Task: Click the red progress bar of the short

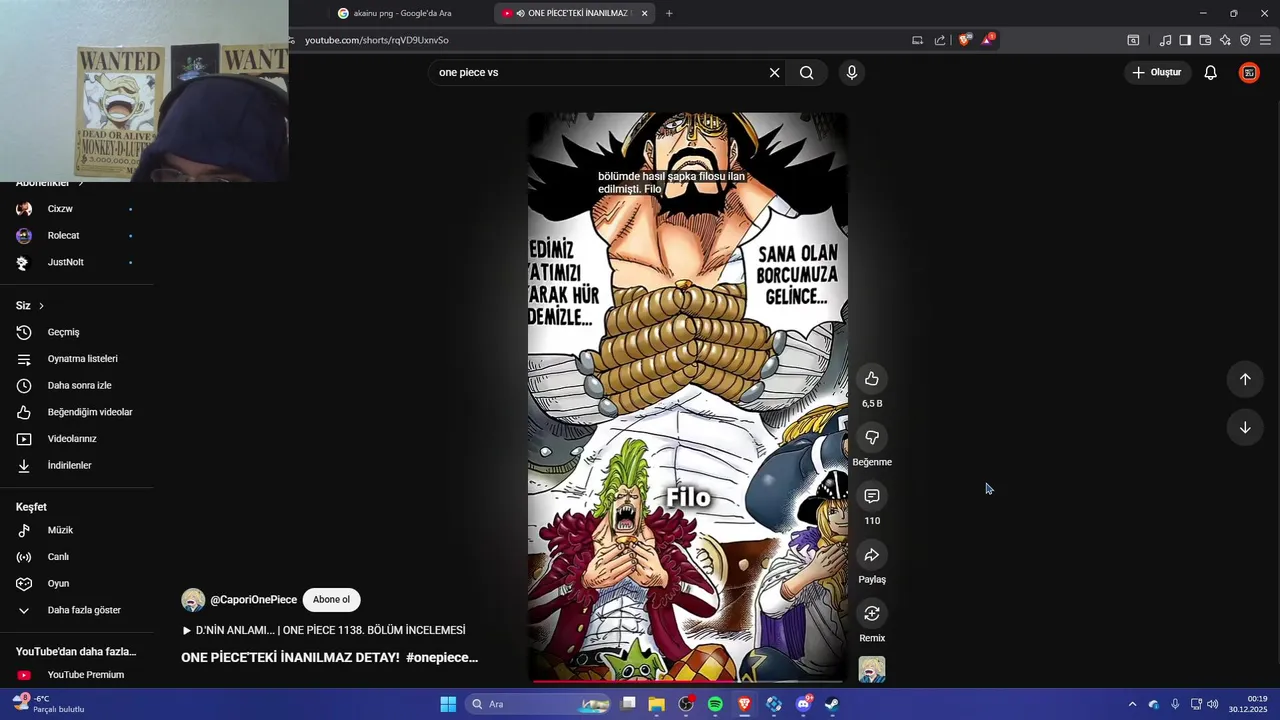Action: click(x=688, y=682)
